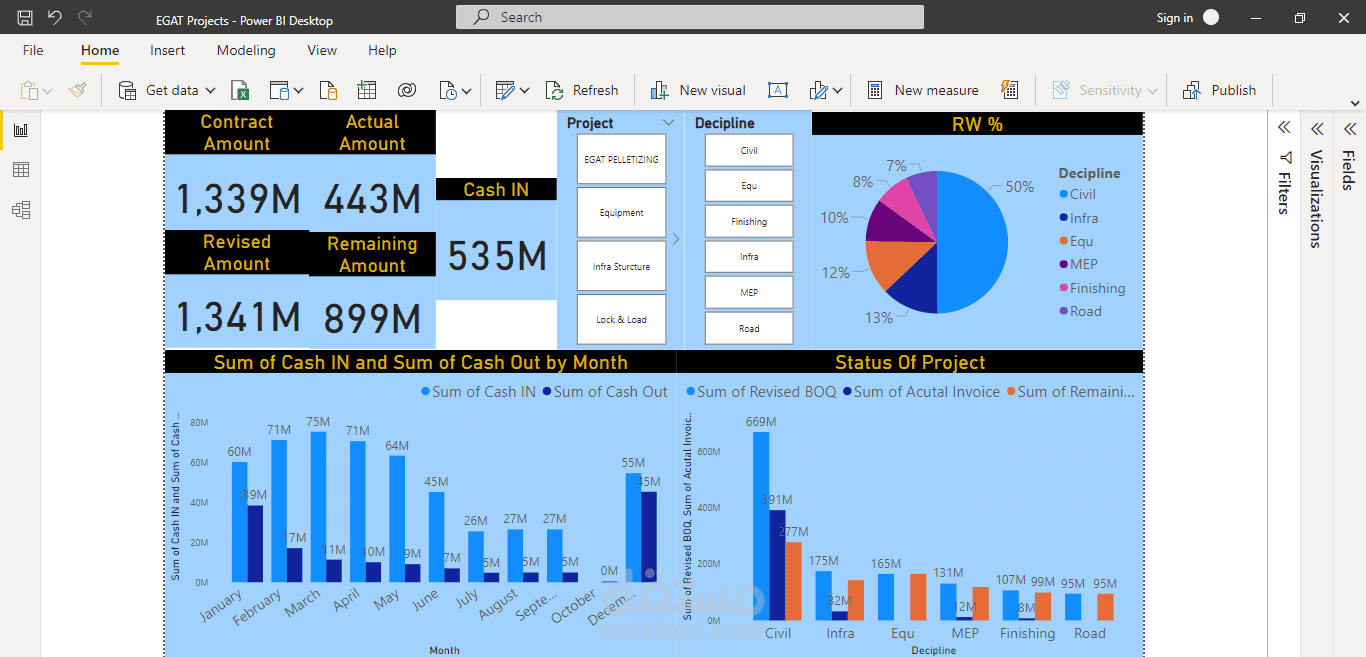Image resolution: width=1366 pixels, height=657 pixels.
Task: Open the Dataverse swirl icon
Action: point(406,90)
